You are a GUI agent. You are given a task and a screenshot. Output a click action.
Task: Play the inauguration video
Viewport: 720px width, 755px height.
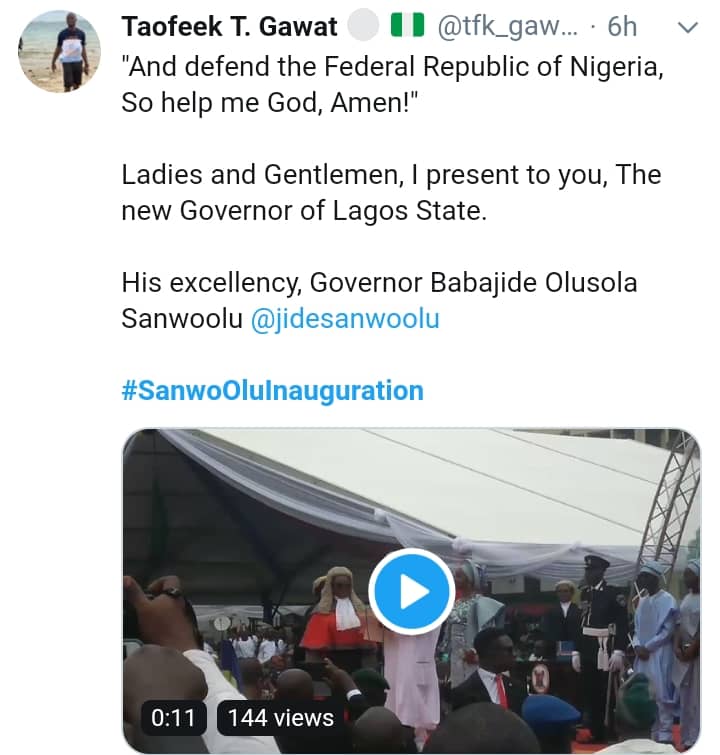(412, 591)
